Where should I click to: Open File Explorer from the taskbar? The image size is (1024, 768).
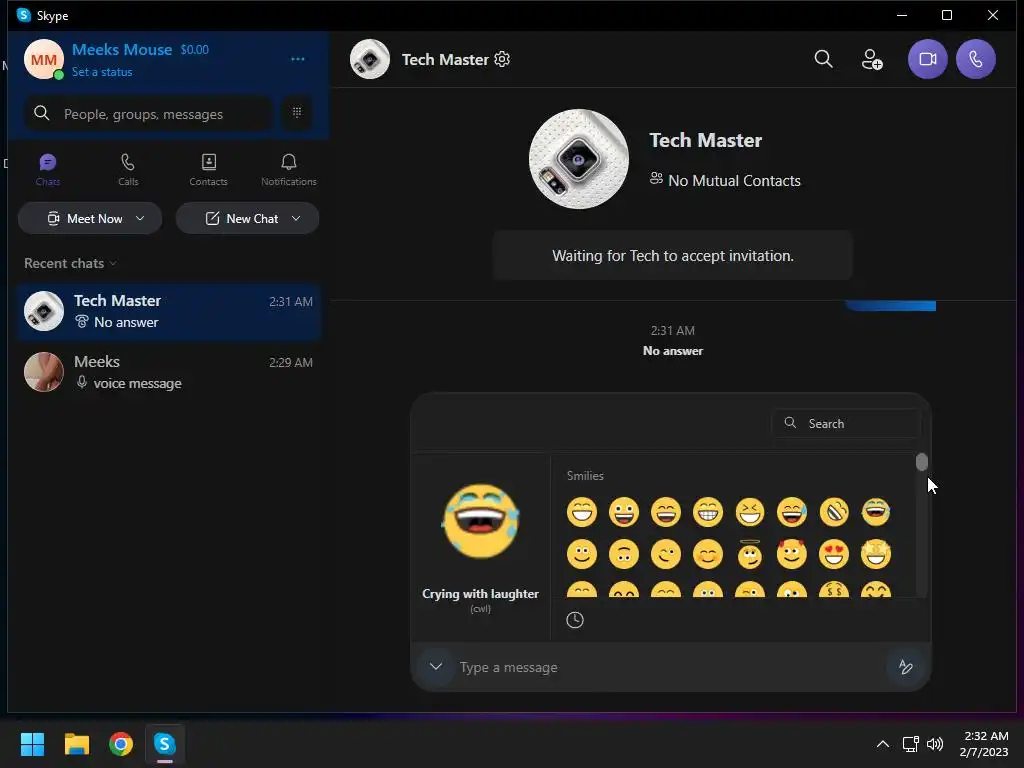[76, 744]
